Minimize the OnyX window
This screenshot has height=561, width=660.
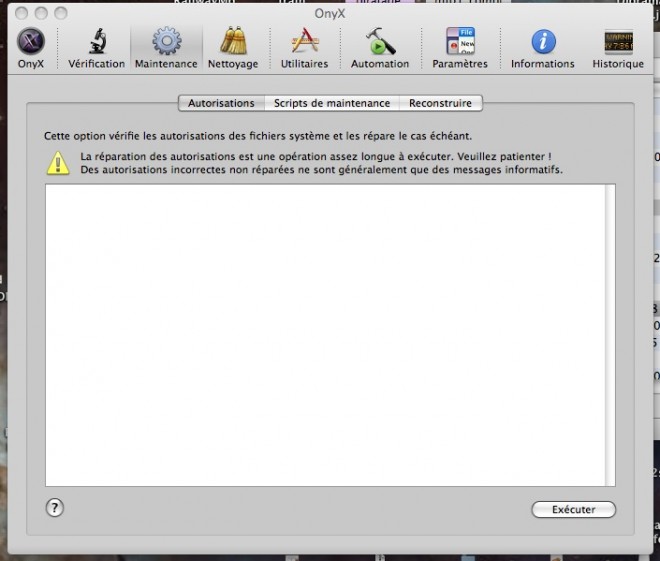coord(41,13)
